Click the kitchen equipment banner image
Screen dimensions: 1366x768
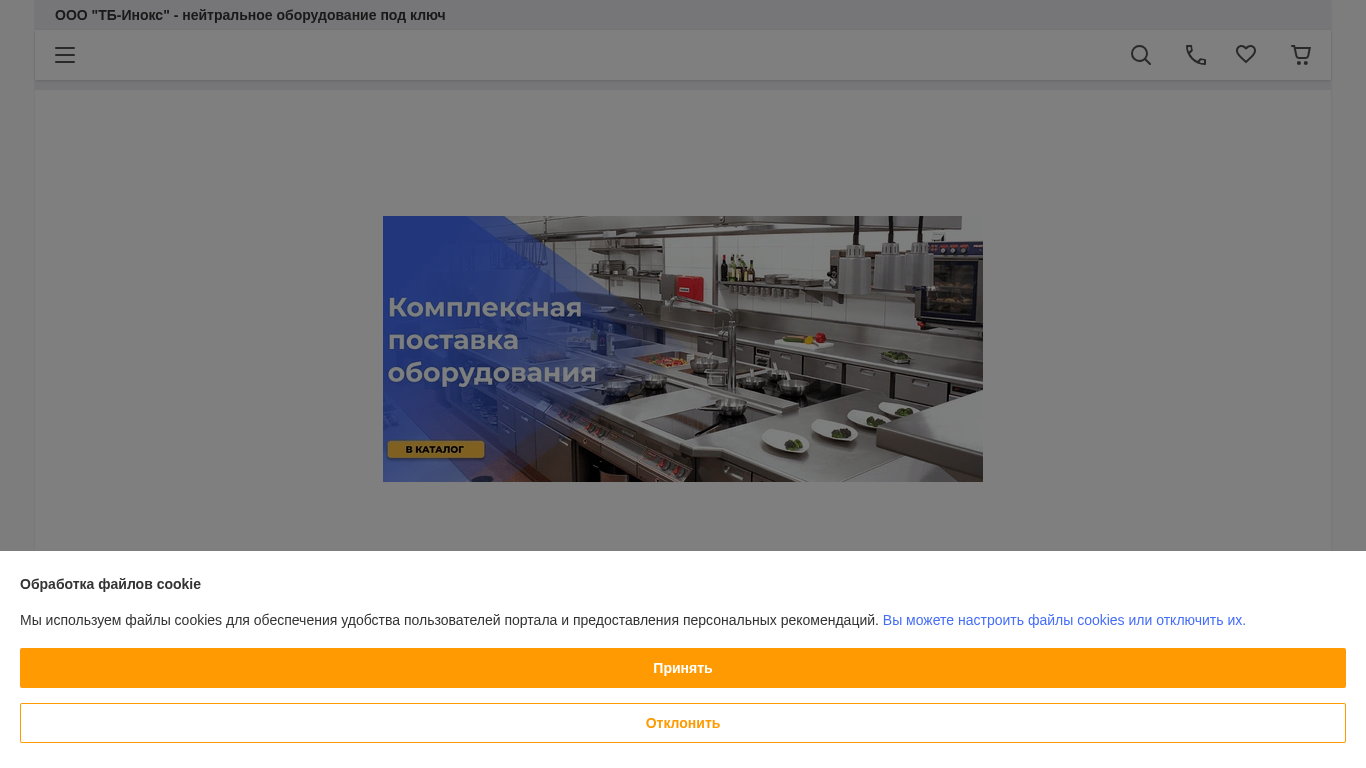[x=683, y=349]
